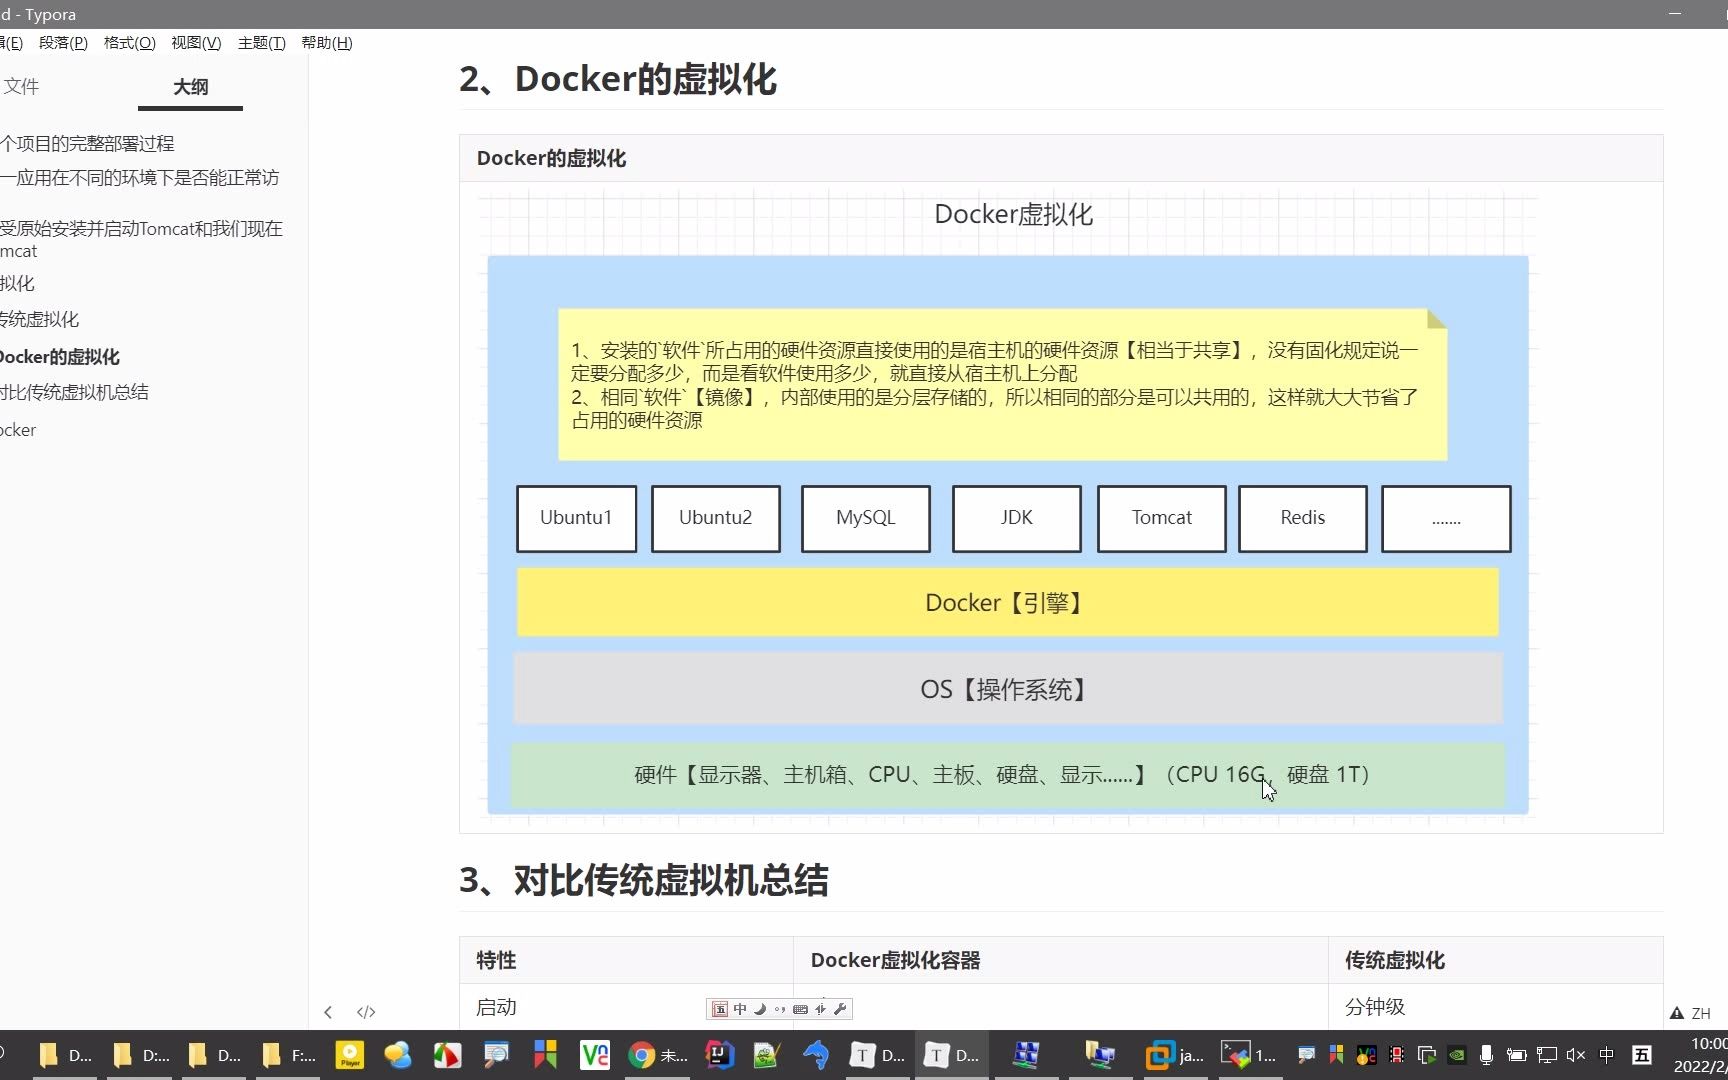The image size is (1728, 1080).
Task: Select the active Typora taskbar window
Action: point(952,1055)
